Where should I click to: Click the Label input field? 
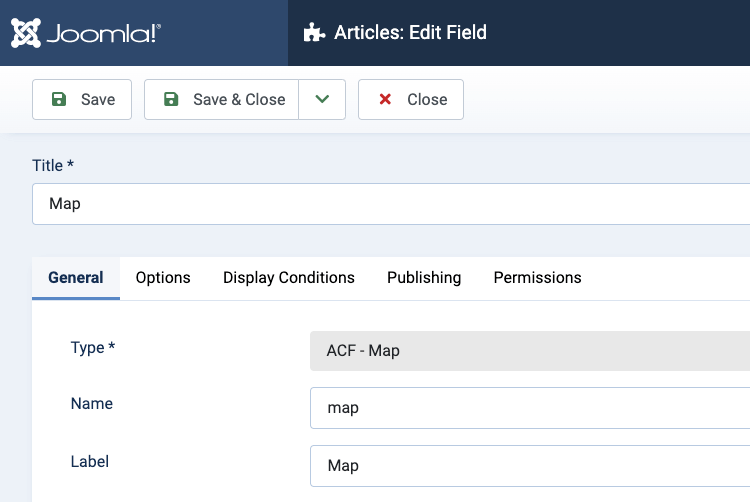(x=530, y=466)
